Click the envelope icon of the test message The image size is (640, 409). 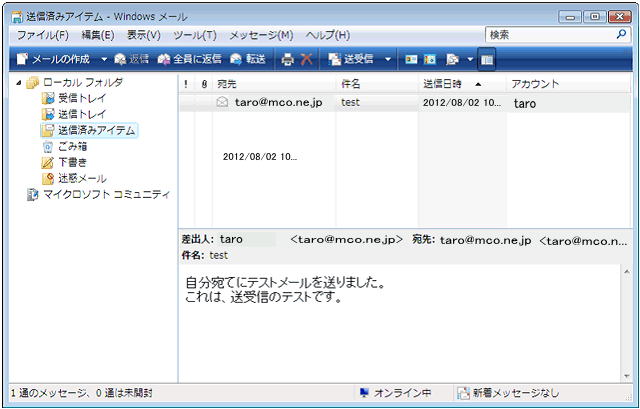(222, 102)
